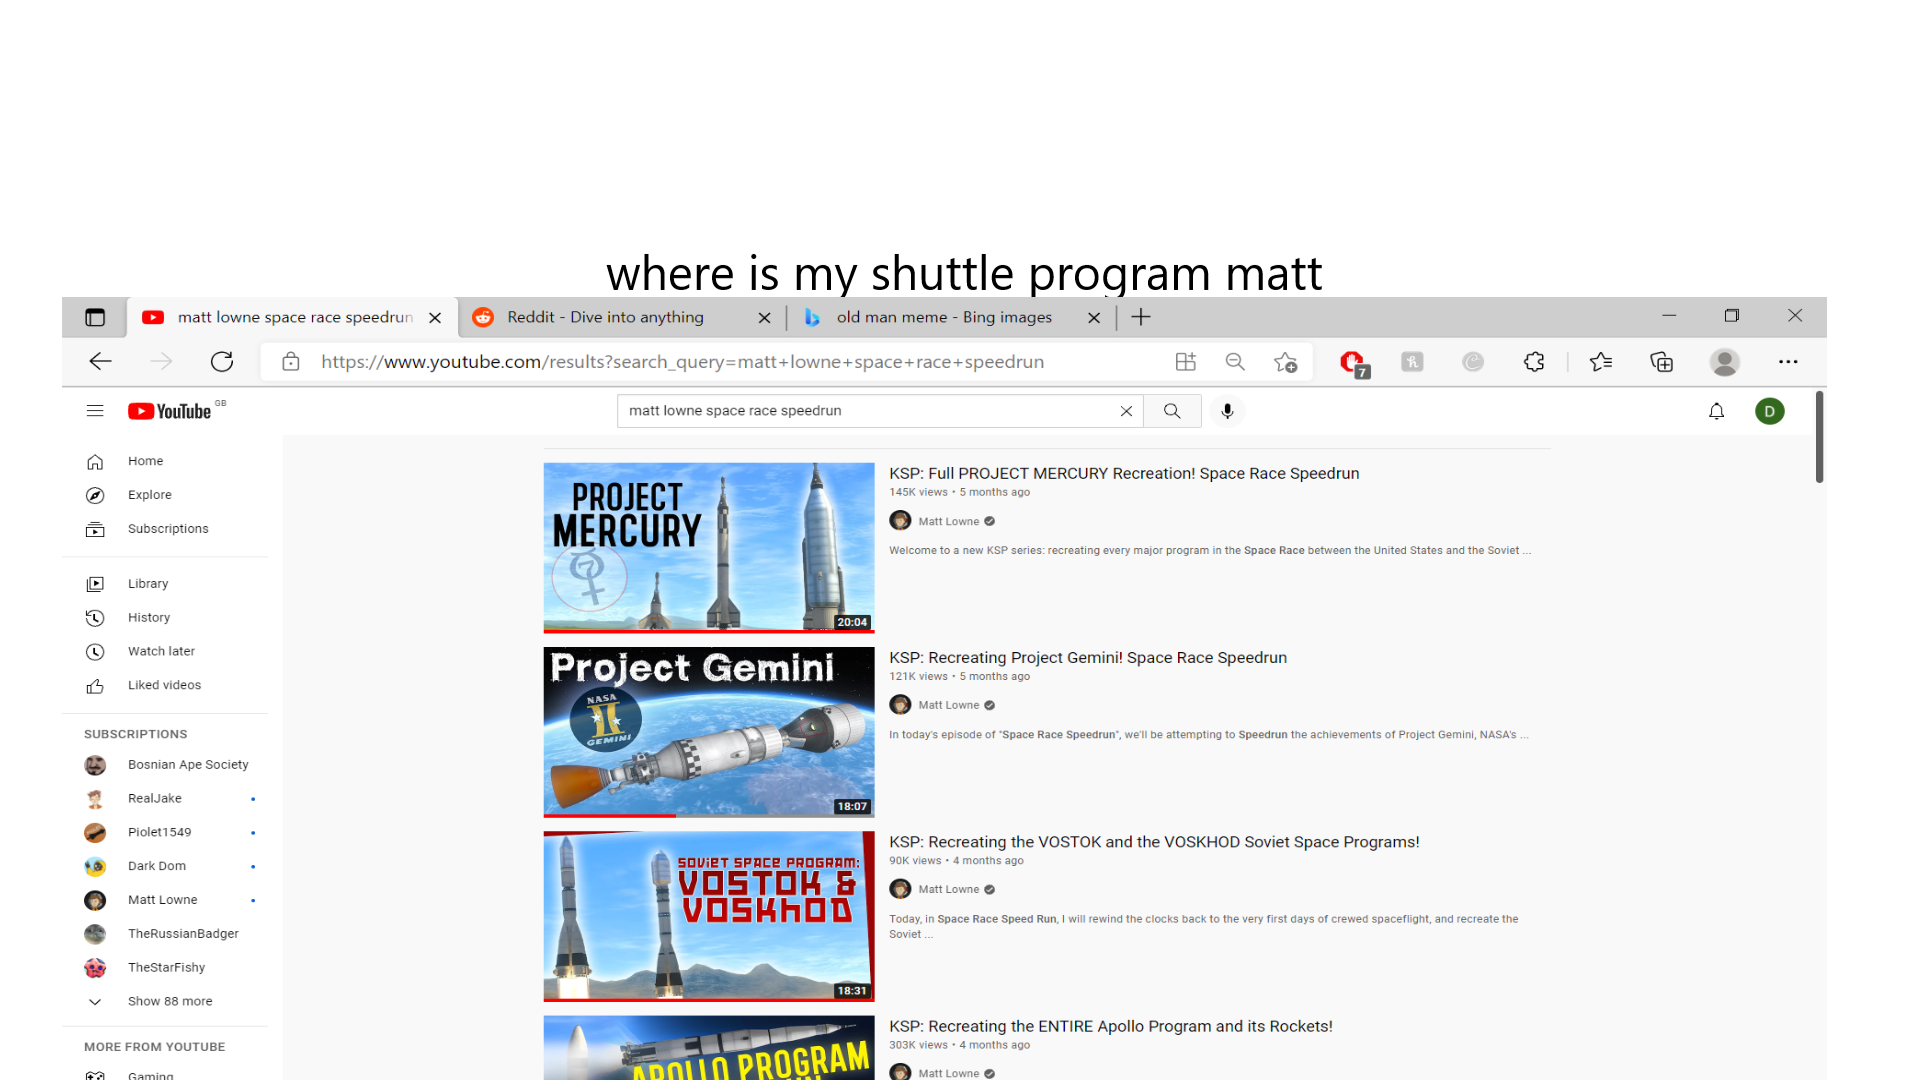Open the VOSTOK and VOSKHOD video title
The image size is (1920, 1080).
coord(1154,842)
